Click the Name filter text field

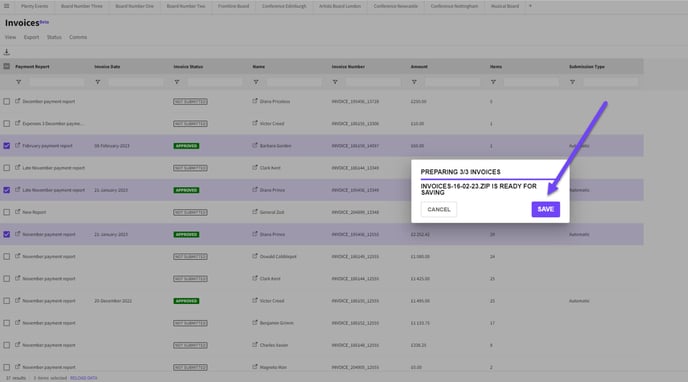(x=294, y=82)
